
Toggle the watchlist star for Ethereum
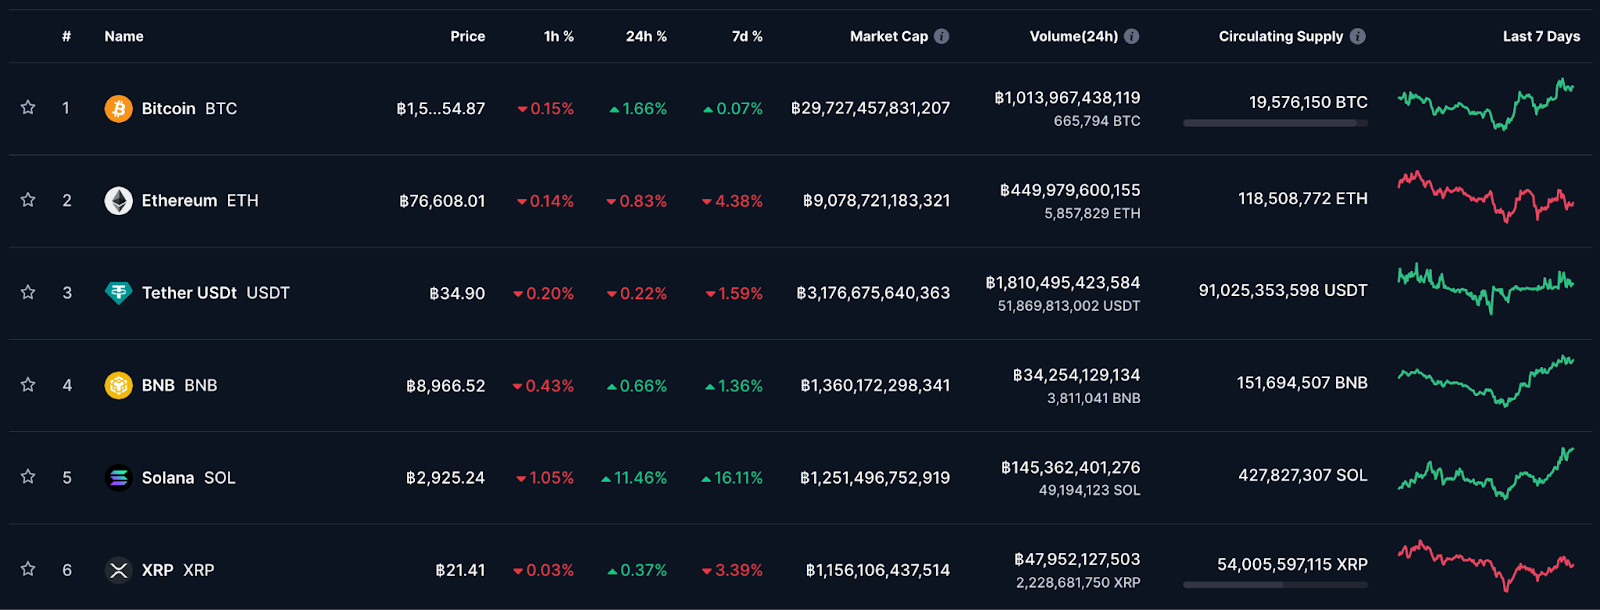(x=28, y=200)
